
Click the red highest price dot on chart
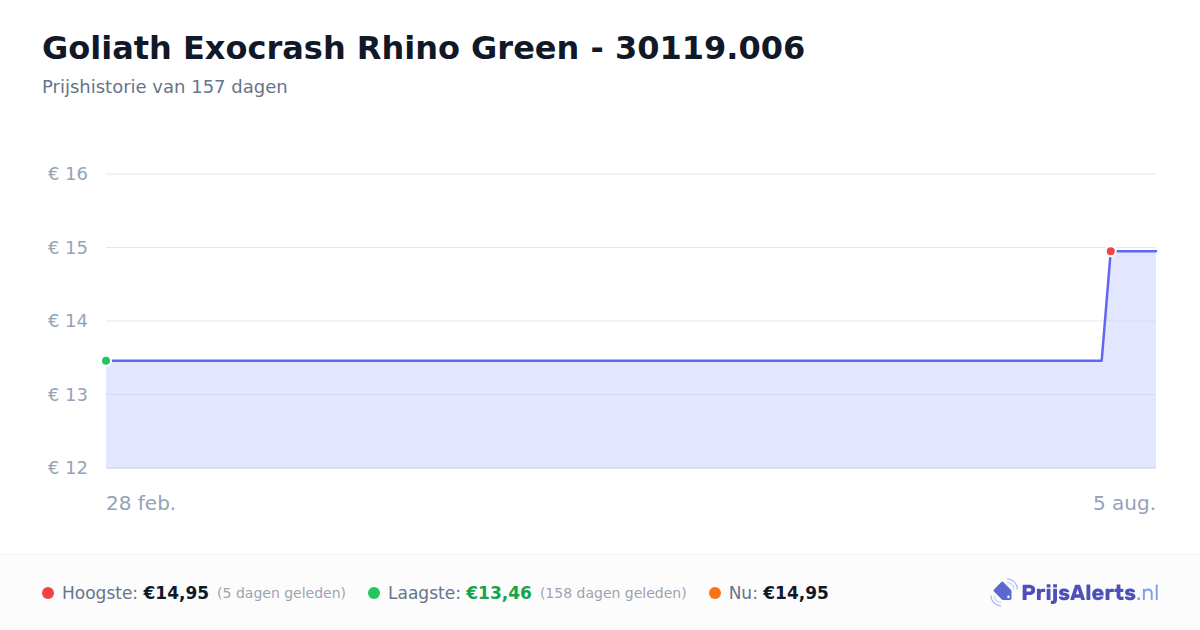coord(1110,251)
